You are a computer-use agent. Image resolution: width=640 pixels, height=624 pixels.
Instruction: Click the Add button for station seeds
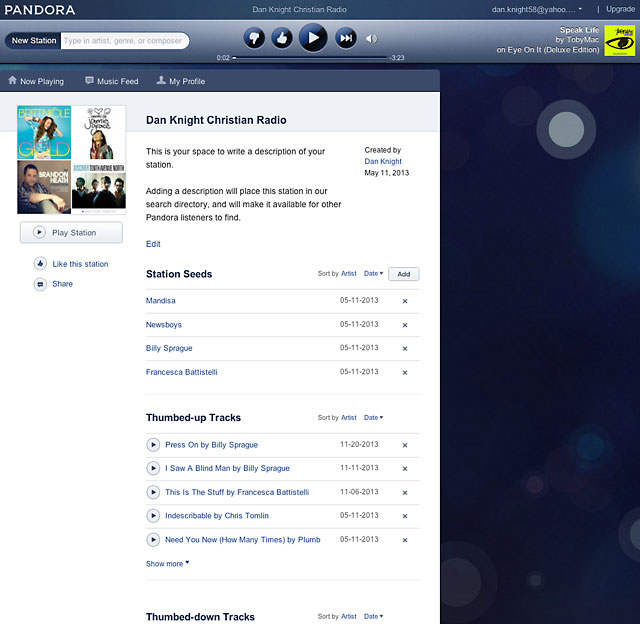(404, 274)
